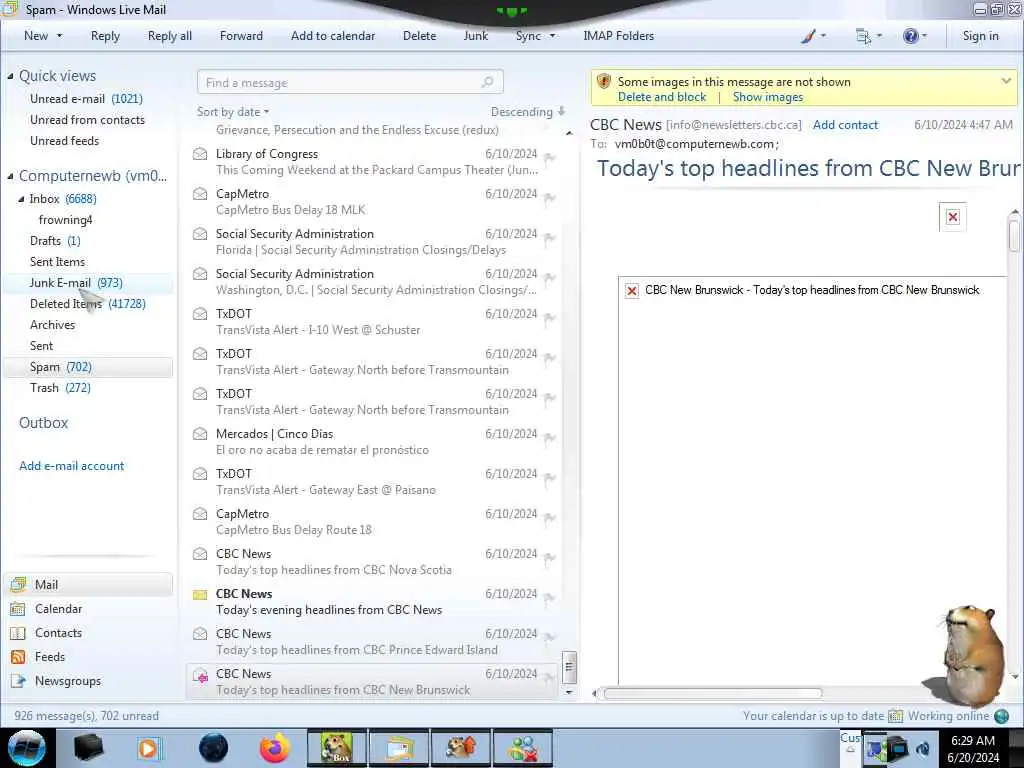Flag the Florida Social Security Administration message

click(x=550, y=238)
